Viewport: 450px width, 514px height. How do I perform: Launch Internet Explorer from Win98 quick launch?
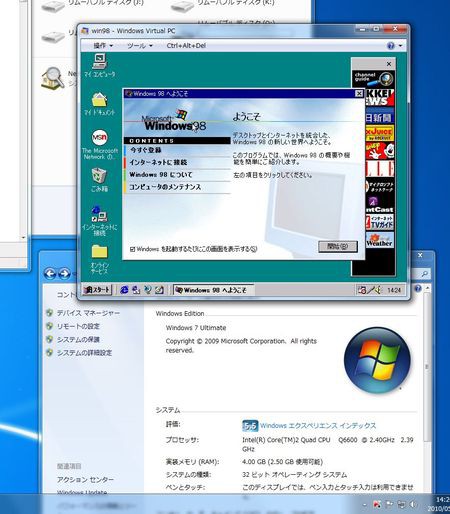pyautogui.click(x=124, y=290)
